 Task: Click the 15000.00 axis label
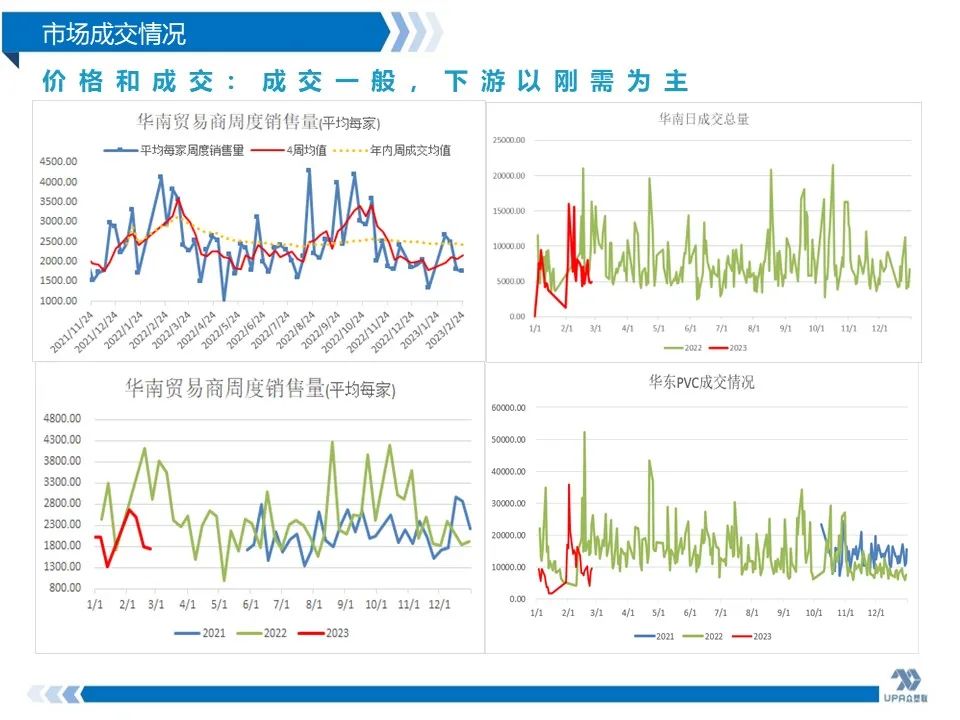click(x=509, y=211)
